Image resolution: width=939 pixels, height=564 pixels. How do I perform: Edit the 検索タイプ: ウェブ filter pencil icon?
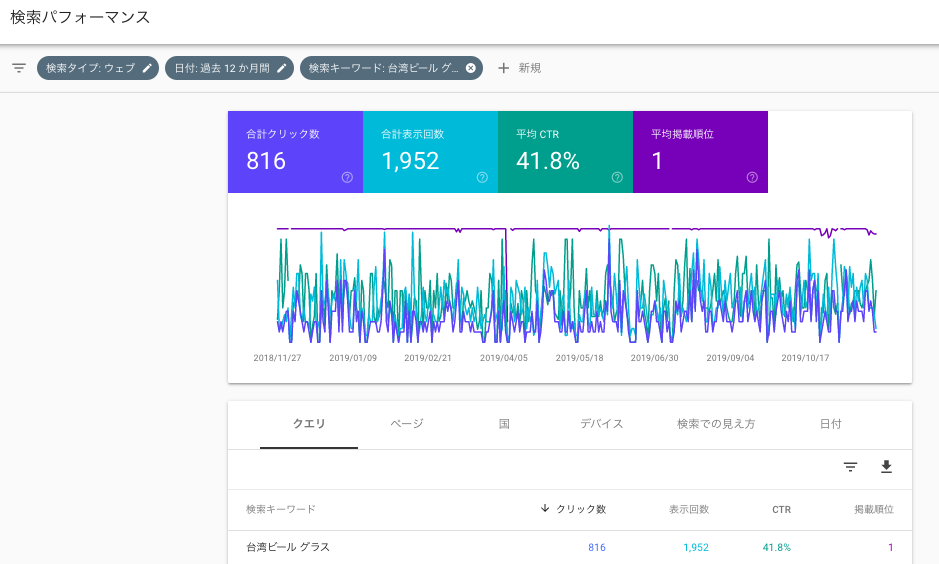tap(147, 68)
